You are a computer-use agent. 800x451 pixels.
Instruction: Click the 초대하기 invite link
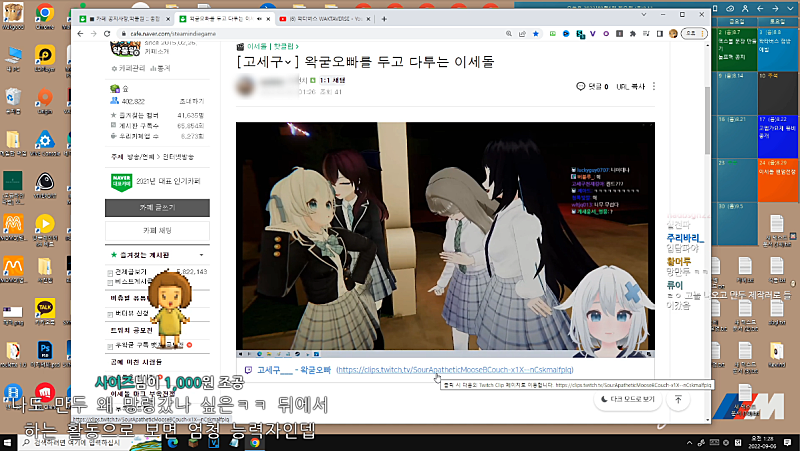[192, 101]
